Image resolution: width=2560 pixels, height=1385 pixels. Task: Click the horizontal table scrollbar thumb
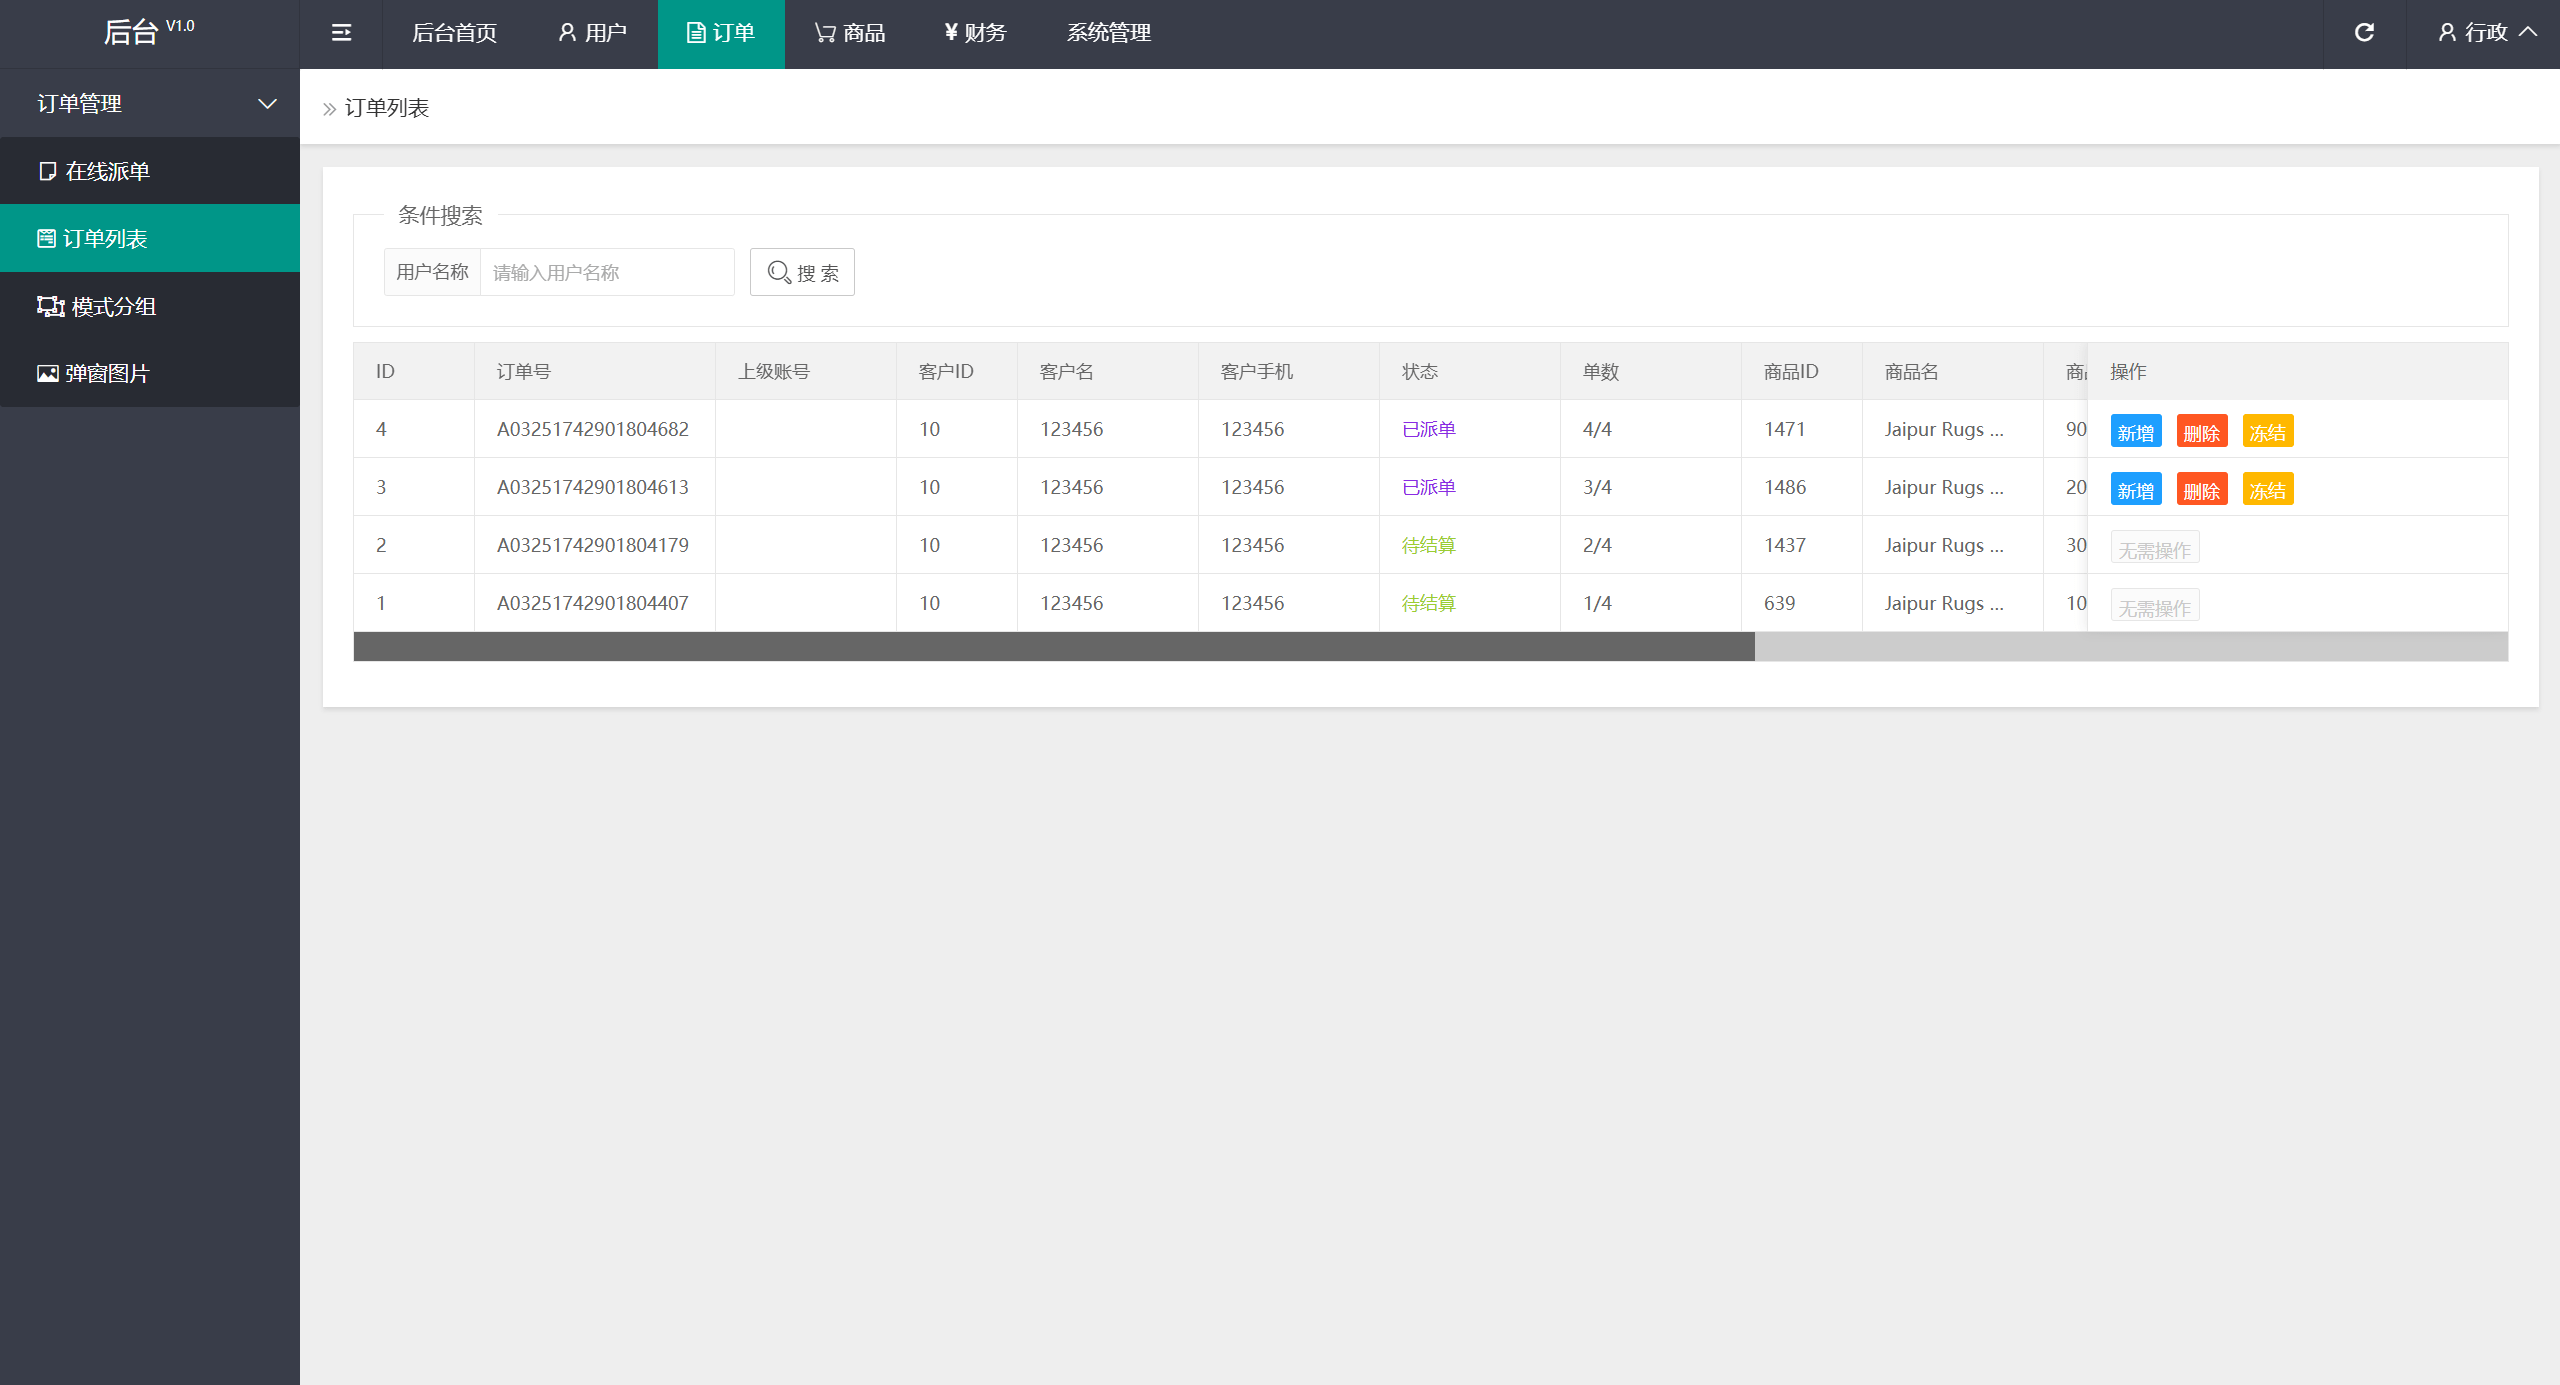tap(1054, 646)
